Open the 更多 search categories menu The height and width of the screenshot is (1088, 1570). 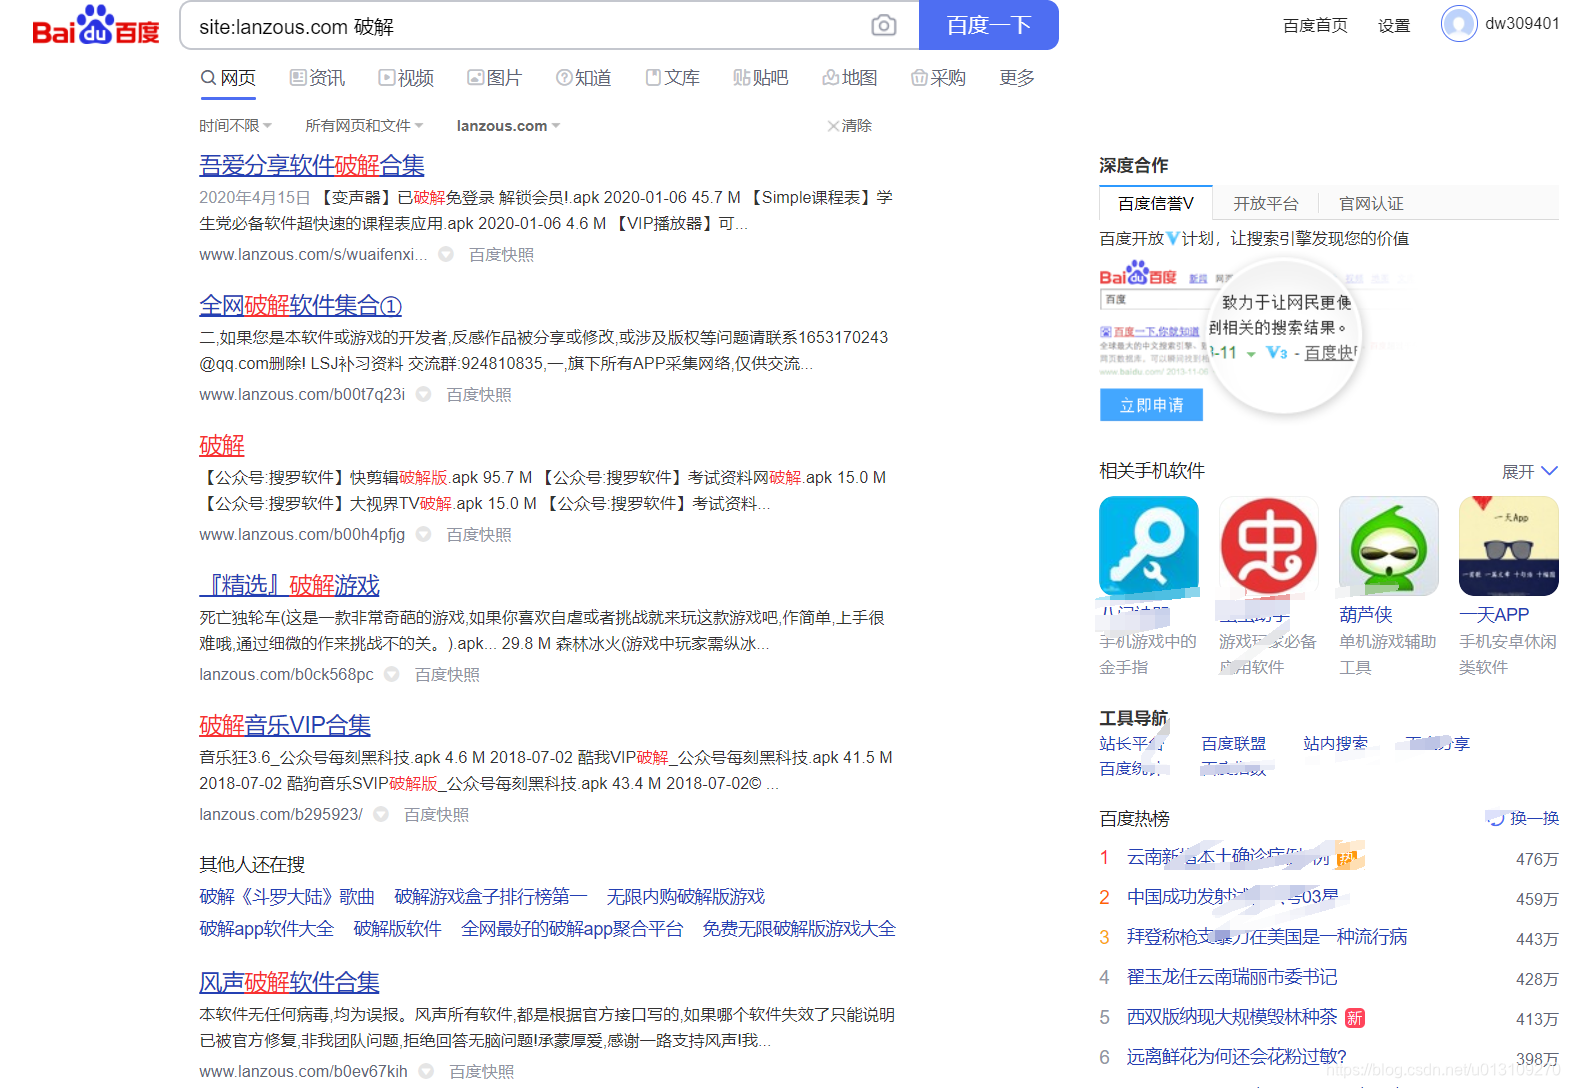tap(1017, 78)
